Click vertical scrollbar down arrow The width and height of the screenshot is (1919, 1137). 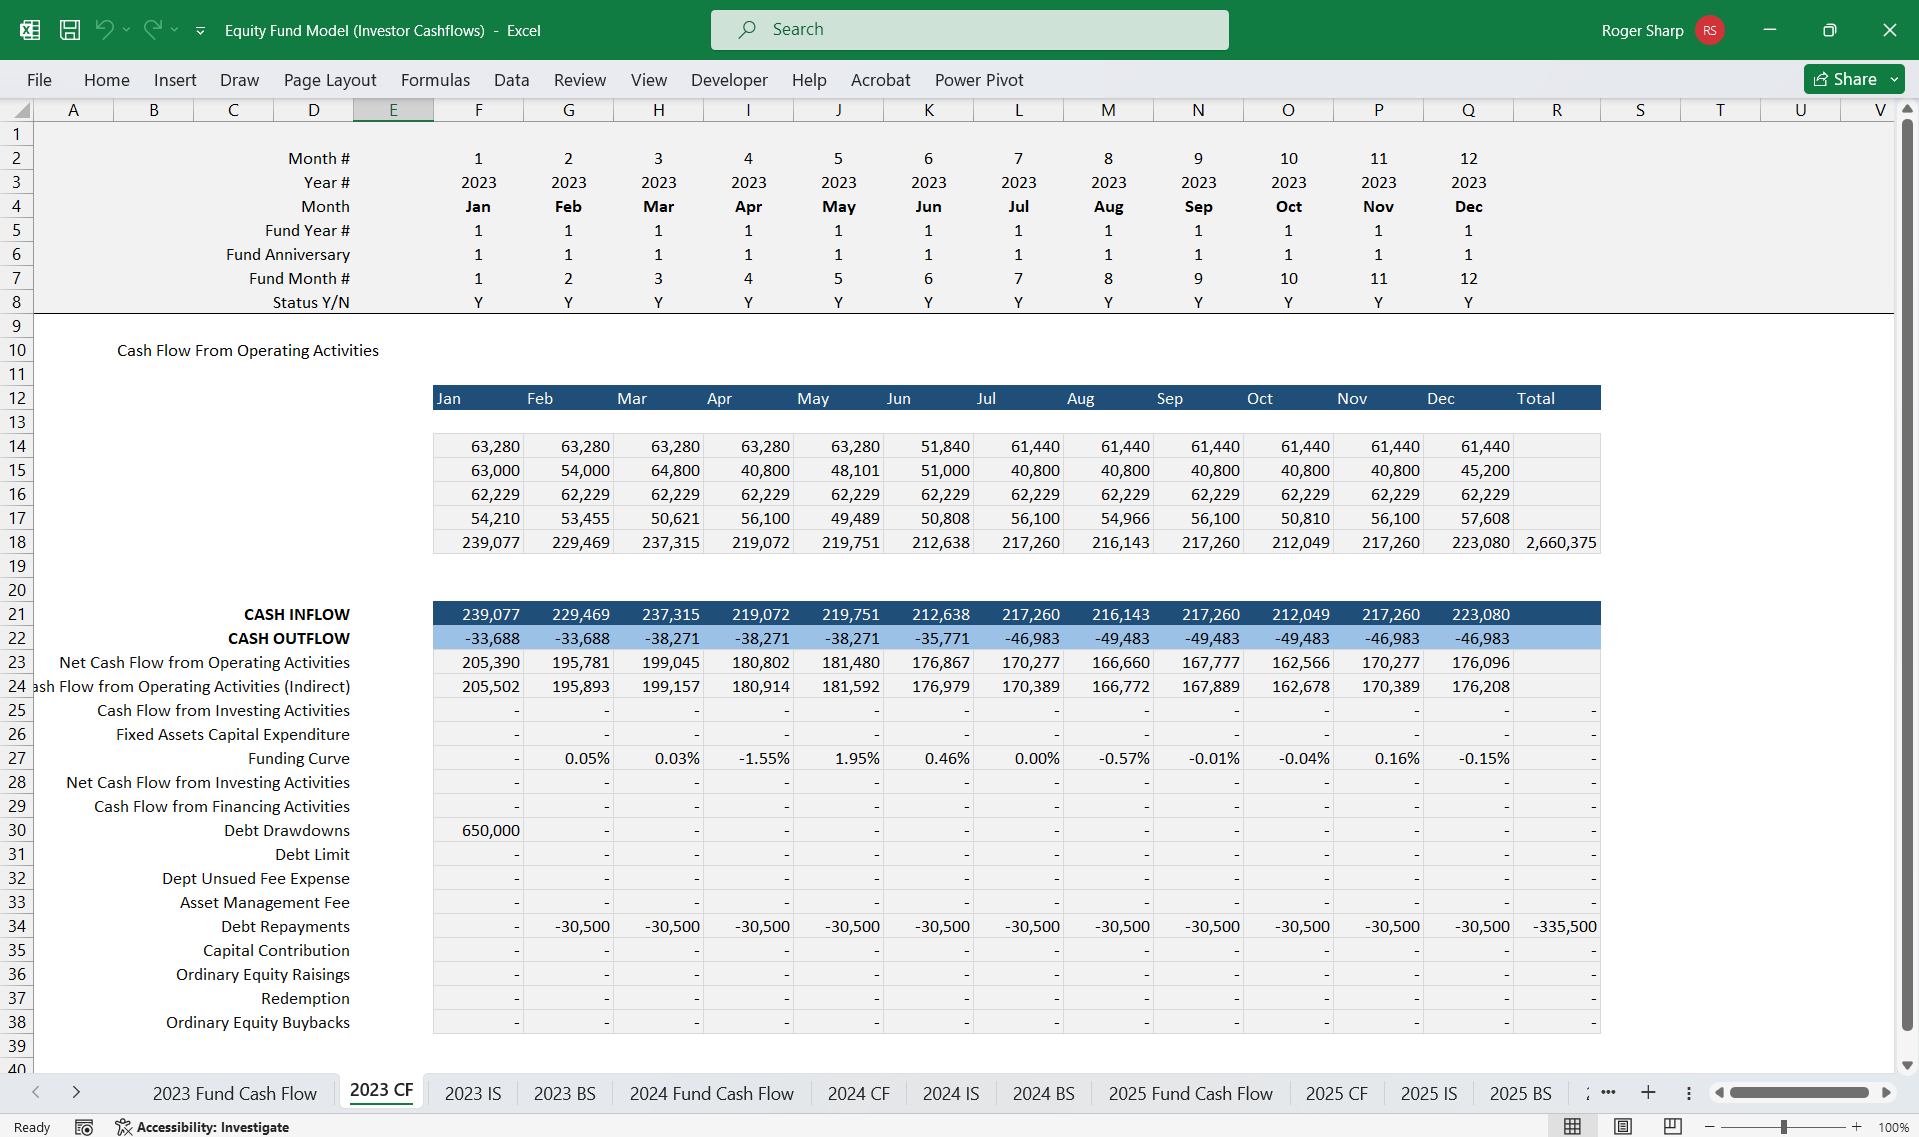[x=1907, y=1066]
